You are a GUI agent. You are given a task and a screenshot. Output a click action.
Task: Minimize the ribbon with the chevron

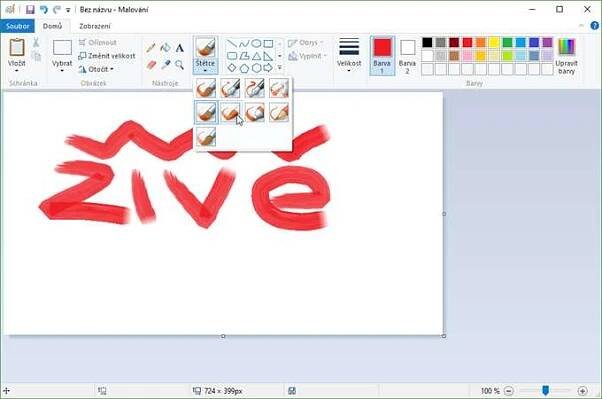[581, 26]
